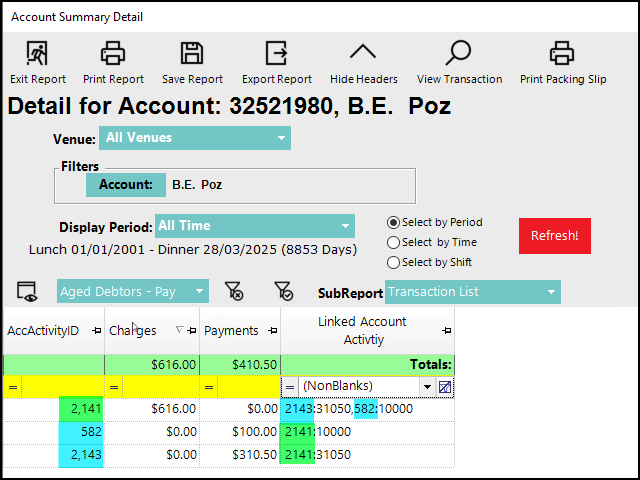This screenshot has width=640, height=480.
Task: Click the Account filter button
Action: 125,185
